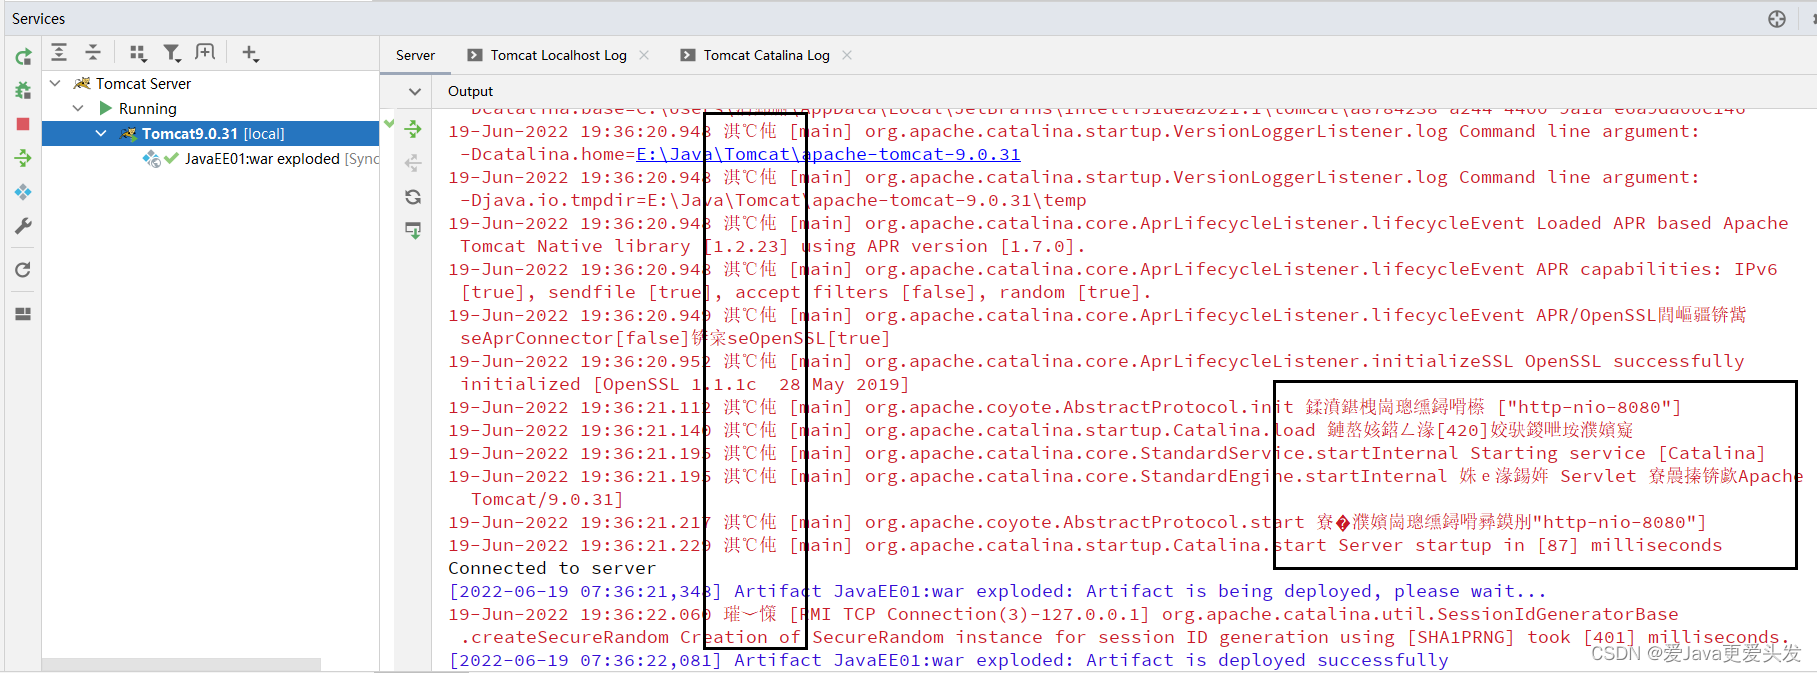The image size is (1817, 673).
Task: Click the scroll to end icon
Action: 413,231
